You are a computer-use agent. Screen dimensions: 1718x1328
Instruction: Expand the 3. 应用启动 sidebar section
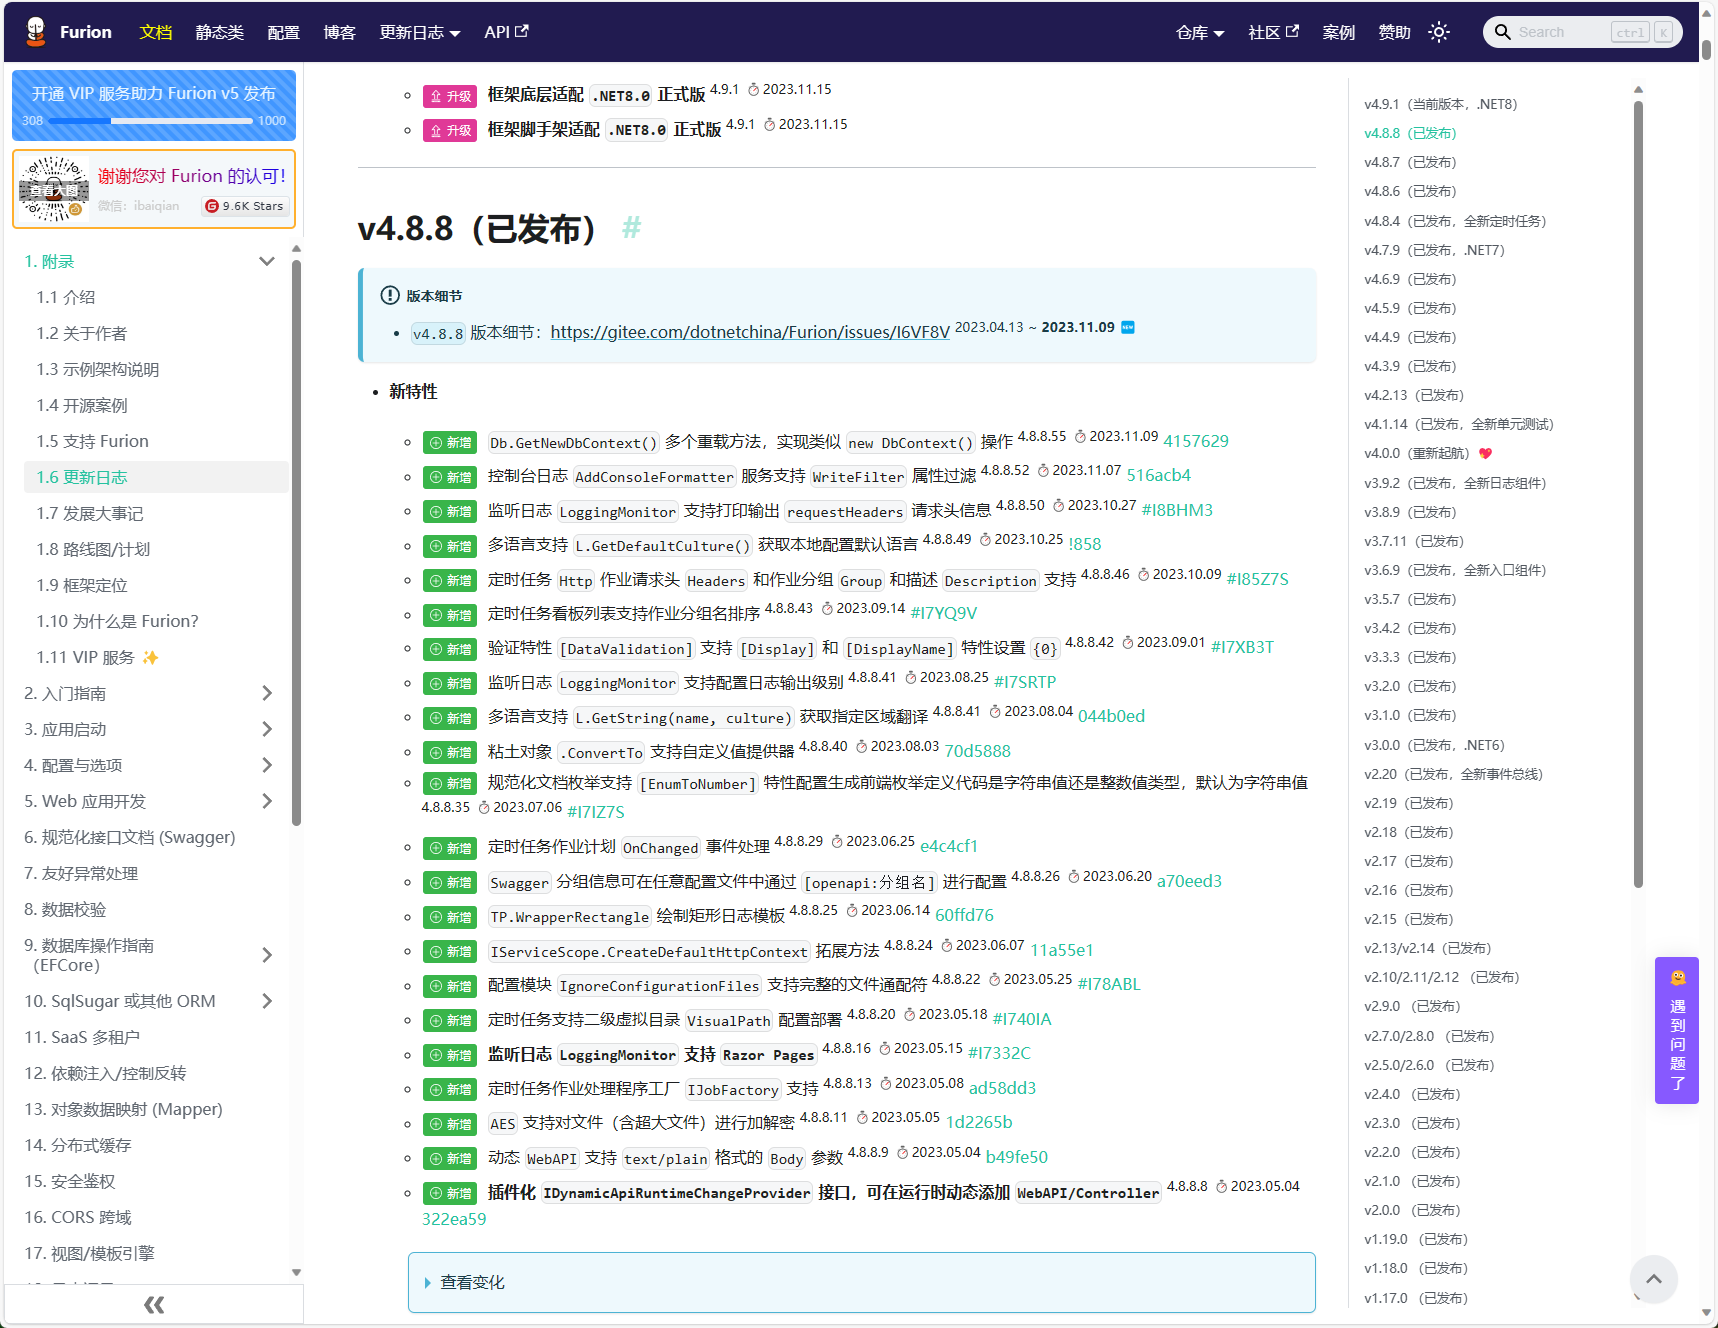[267, 729]
